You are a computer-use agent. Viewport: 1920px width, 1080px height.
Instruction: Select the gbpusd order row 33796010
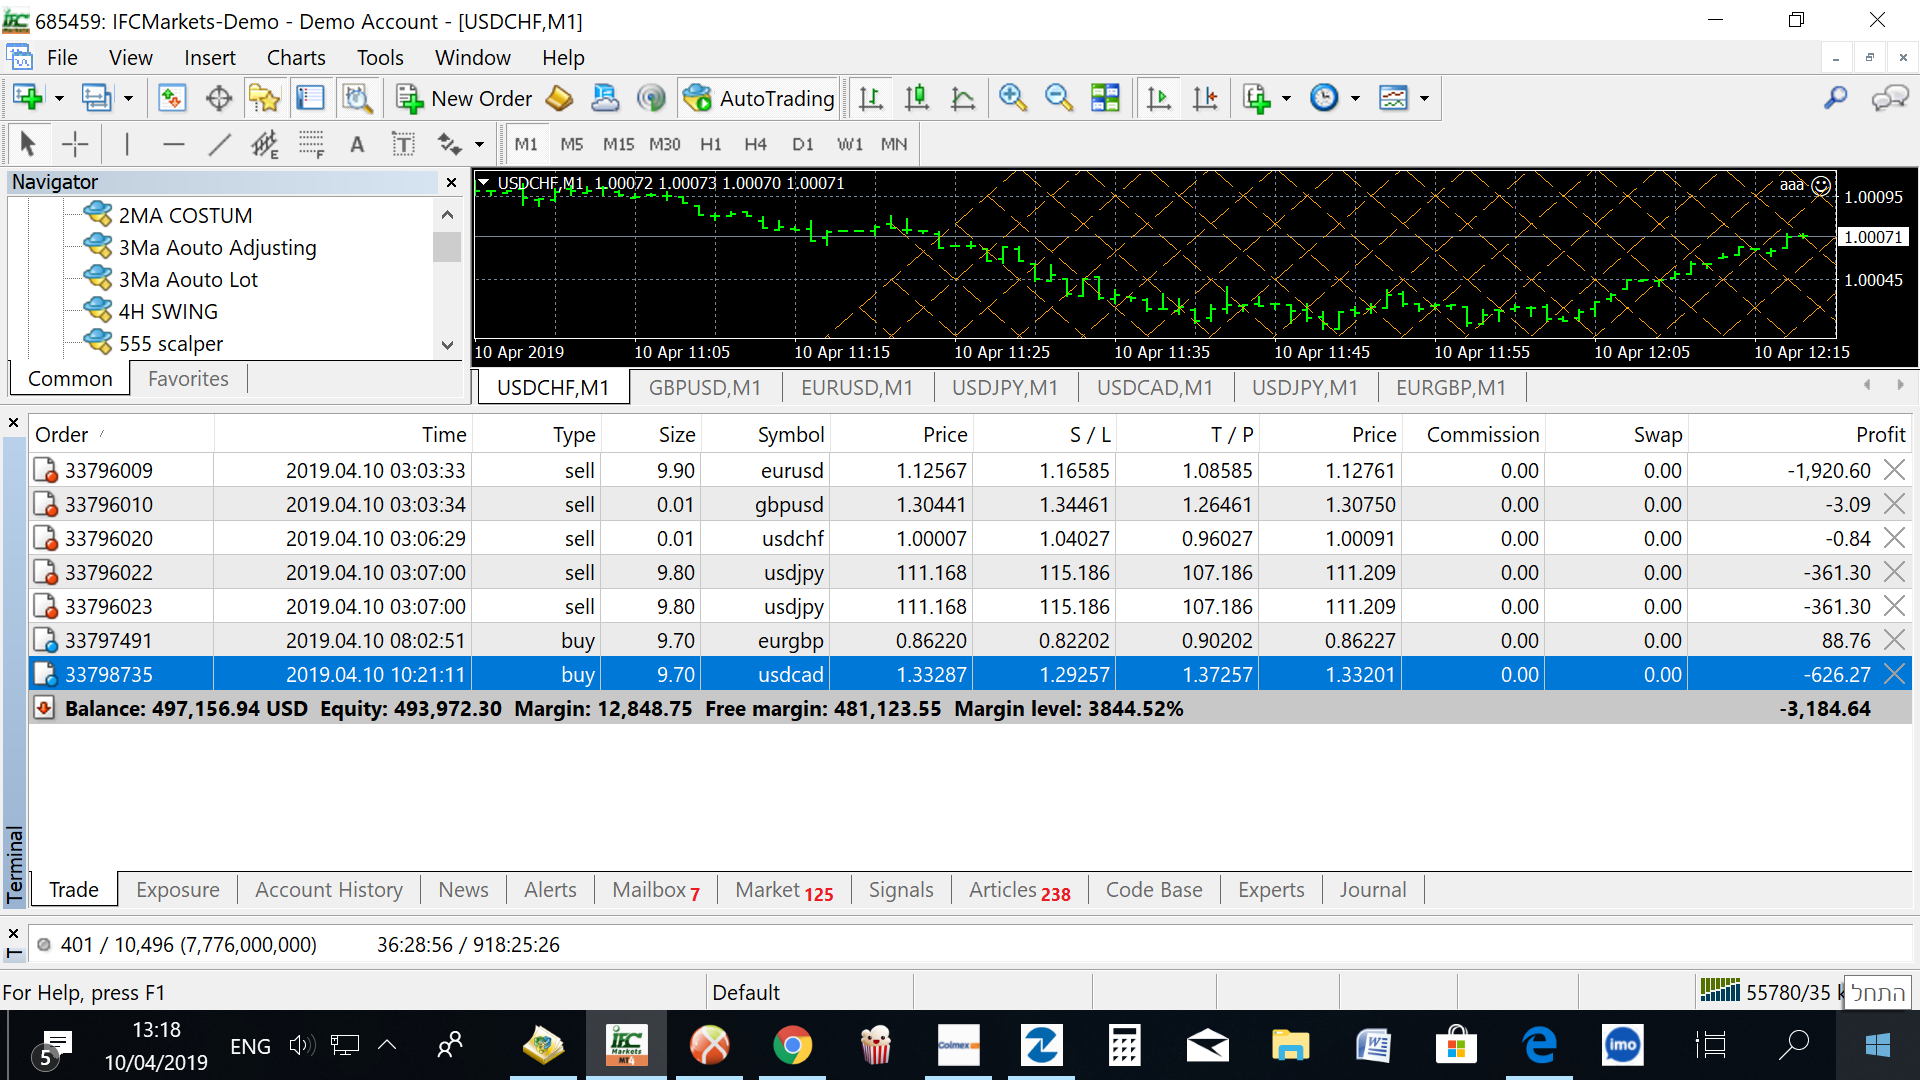[970, 504]
